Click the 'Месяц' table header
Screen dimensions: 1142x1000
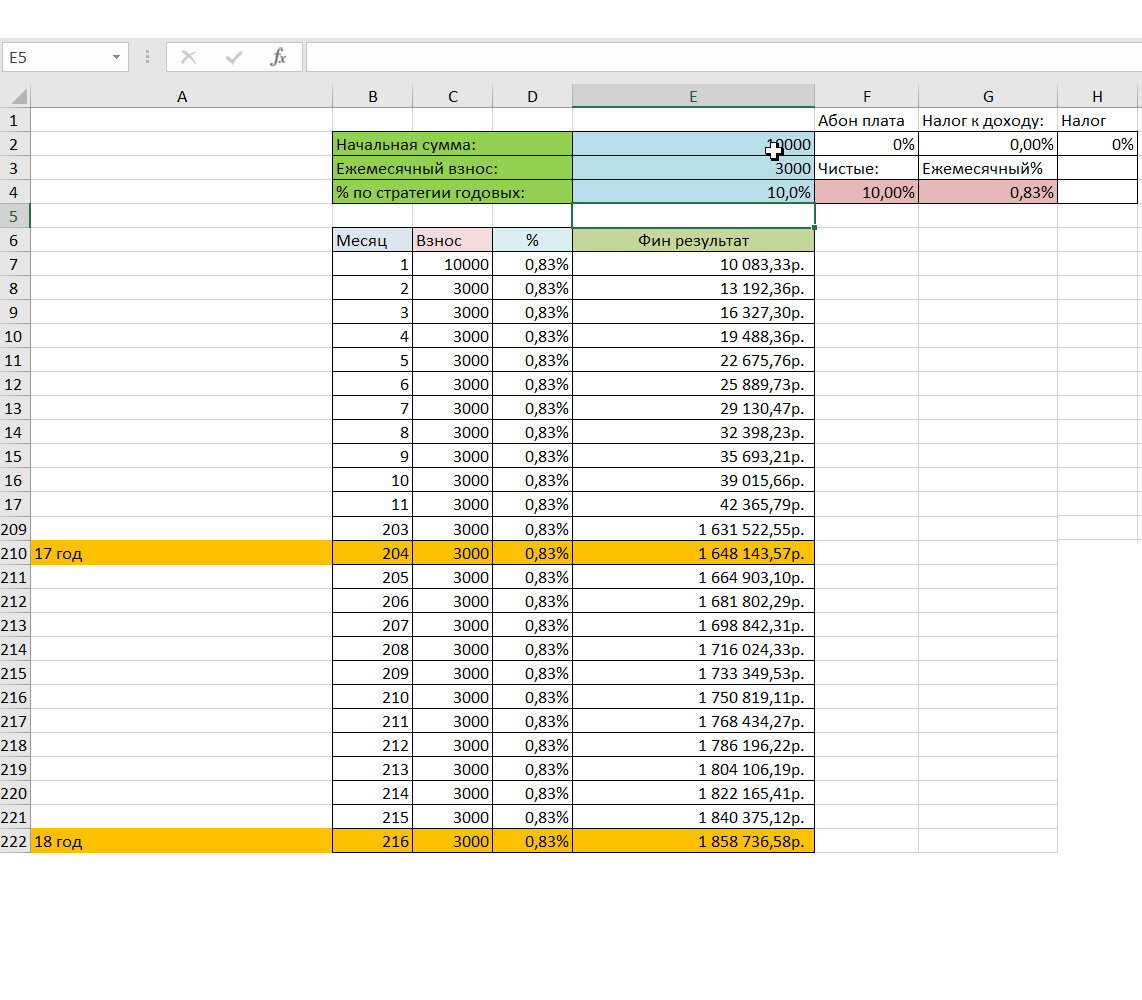tap(372, 240)
